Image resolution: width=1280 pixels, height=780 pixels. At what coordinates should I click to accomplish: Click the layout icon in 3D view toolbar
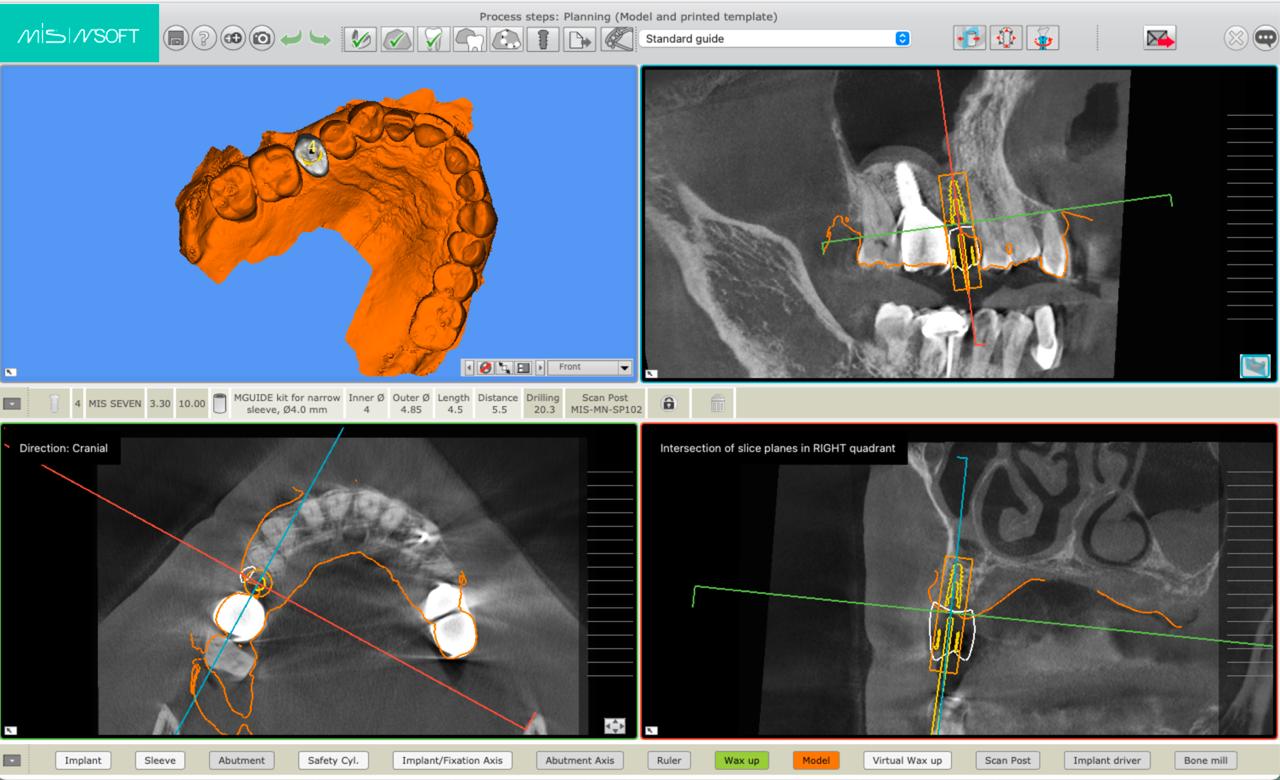coord(524,368)
